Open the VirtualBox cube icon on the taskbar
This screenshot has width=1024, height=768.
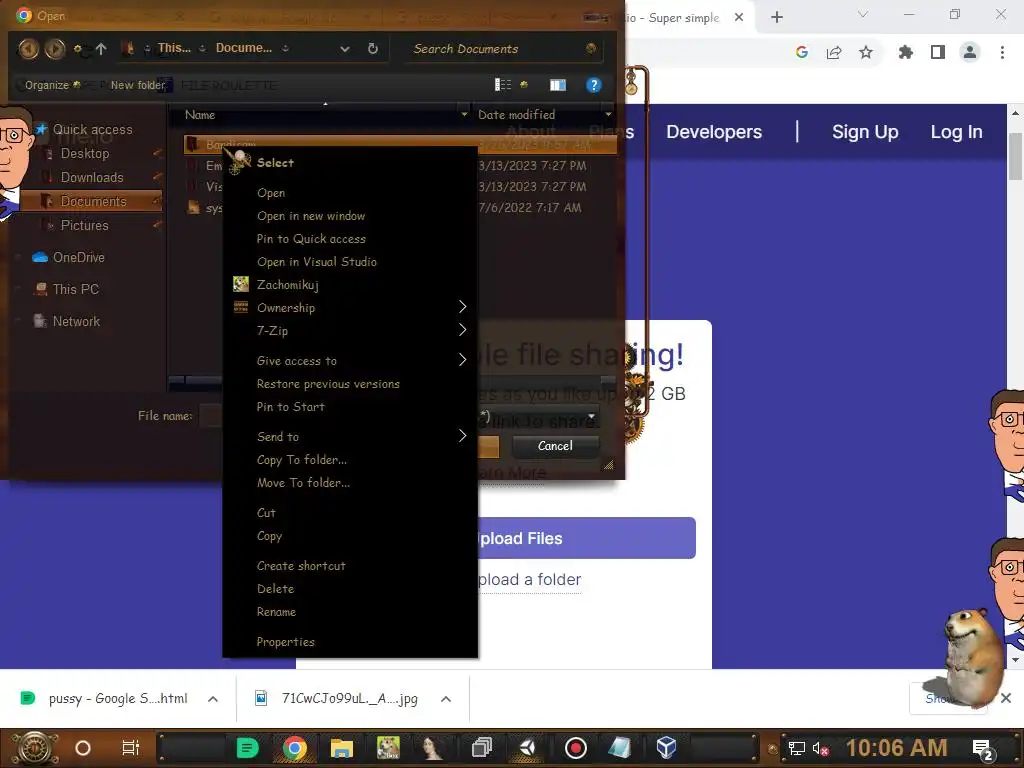click(x=665, y=747)
